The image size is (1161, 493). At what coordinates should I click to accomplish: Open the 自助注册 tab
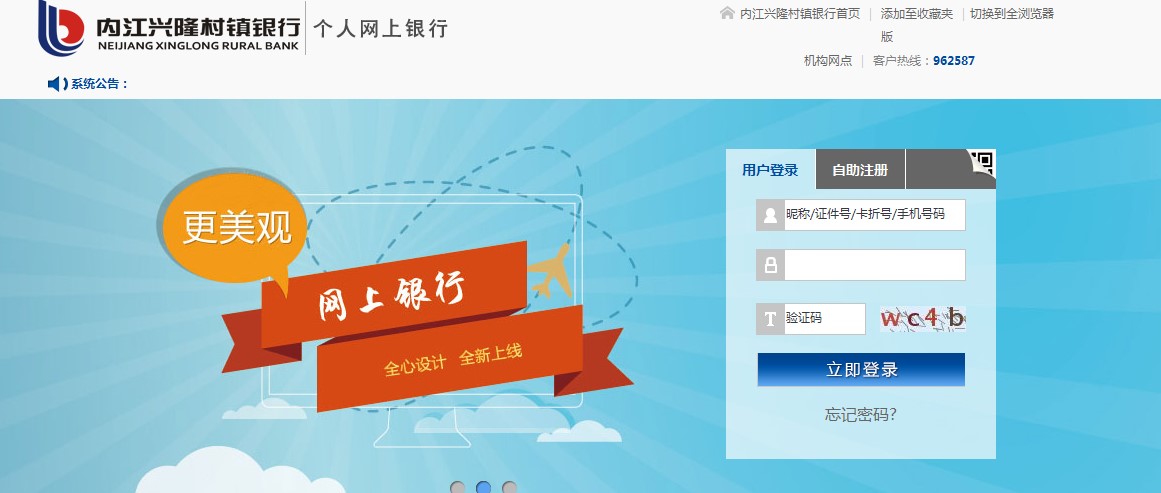860,170
